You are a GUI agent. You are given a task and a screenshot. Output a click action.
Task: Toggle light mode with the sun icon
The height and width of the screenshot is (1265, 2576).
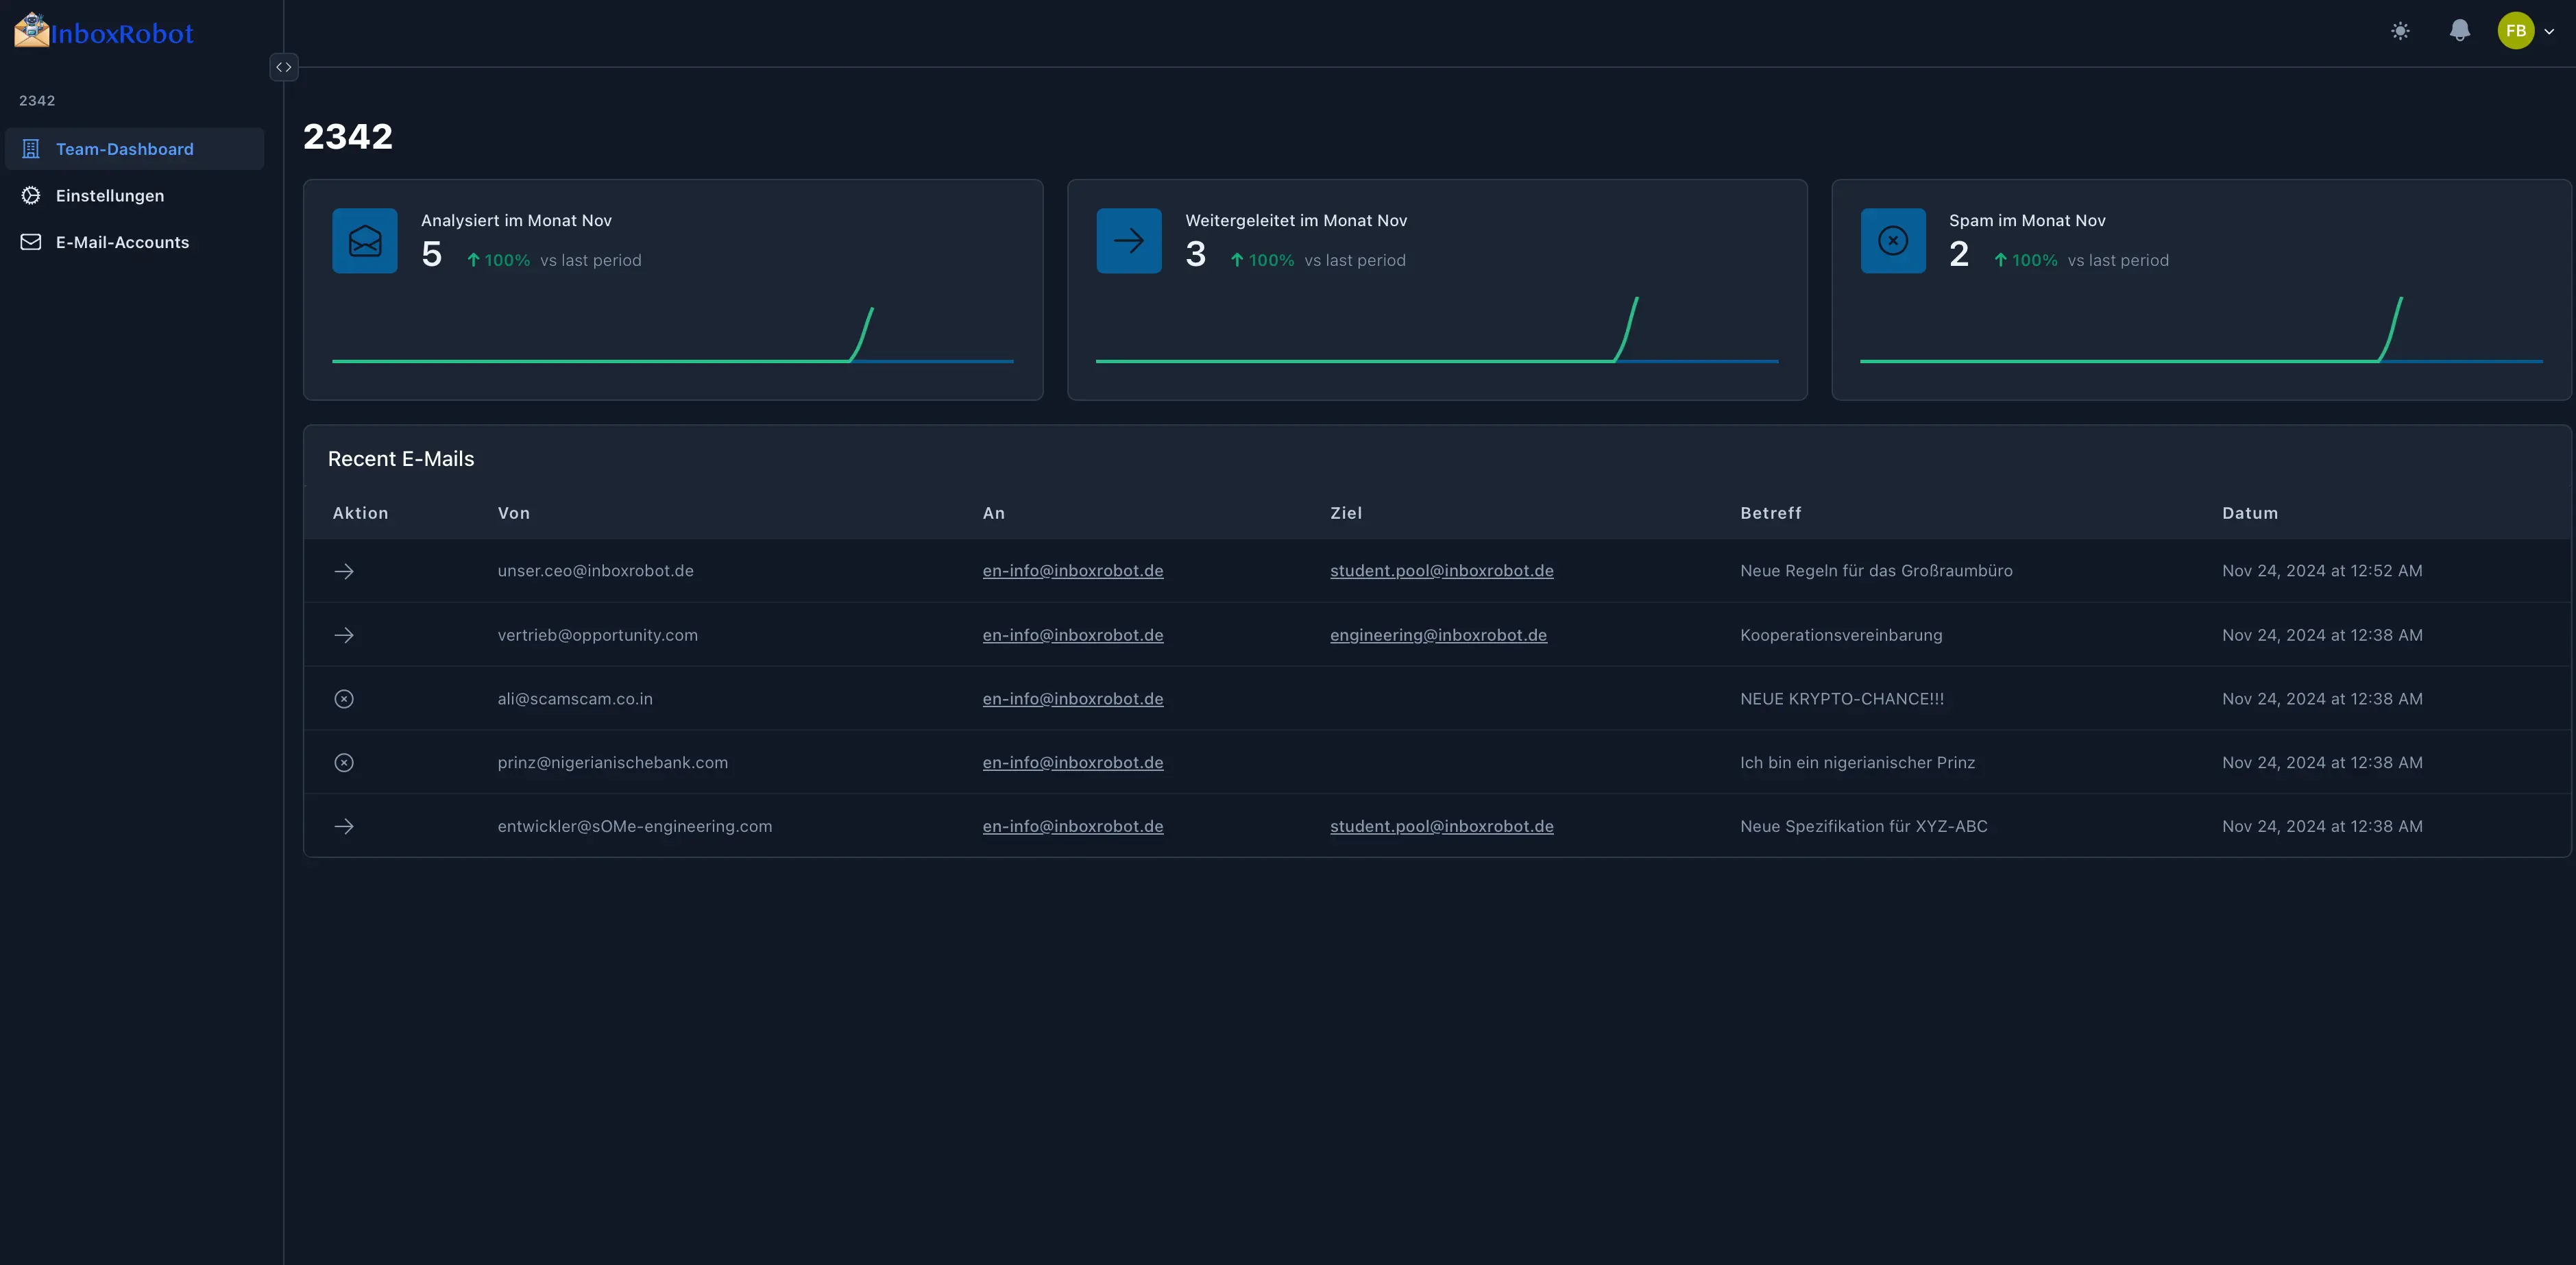click(2400, 31)
